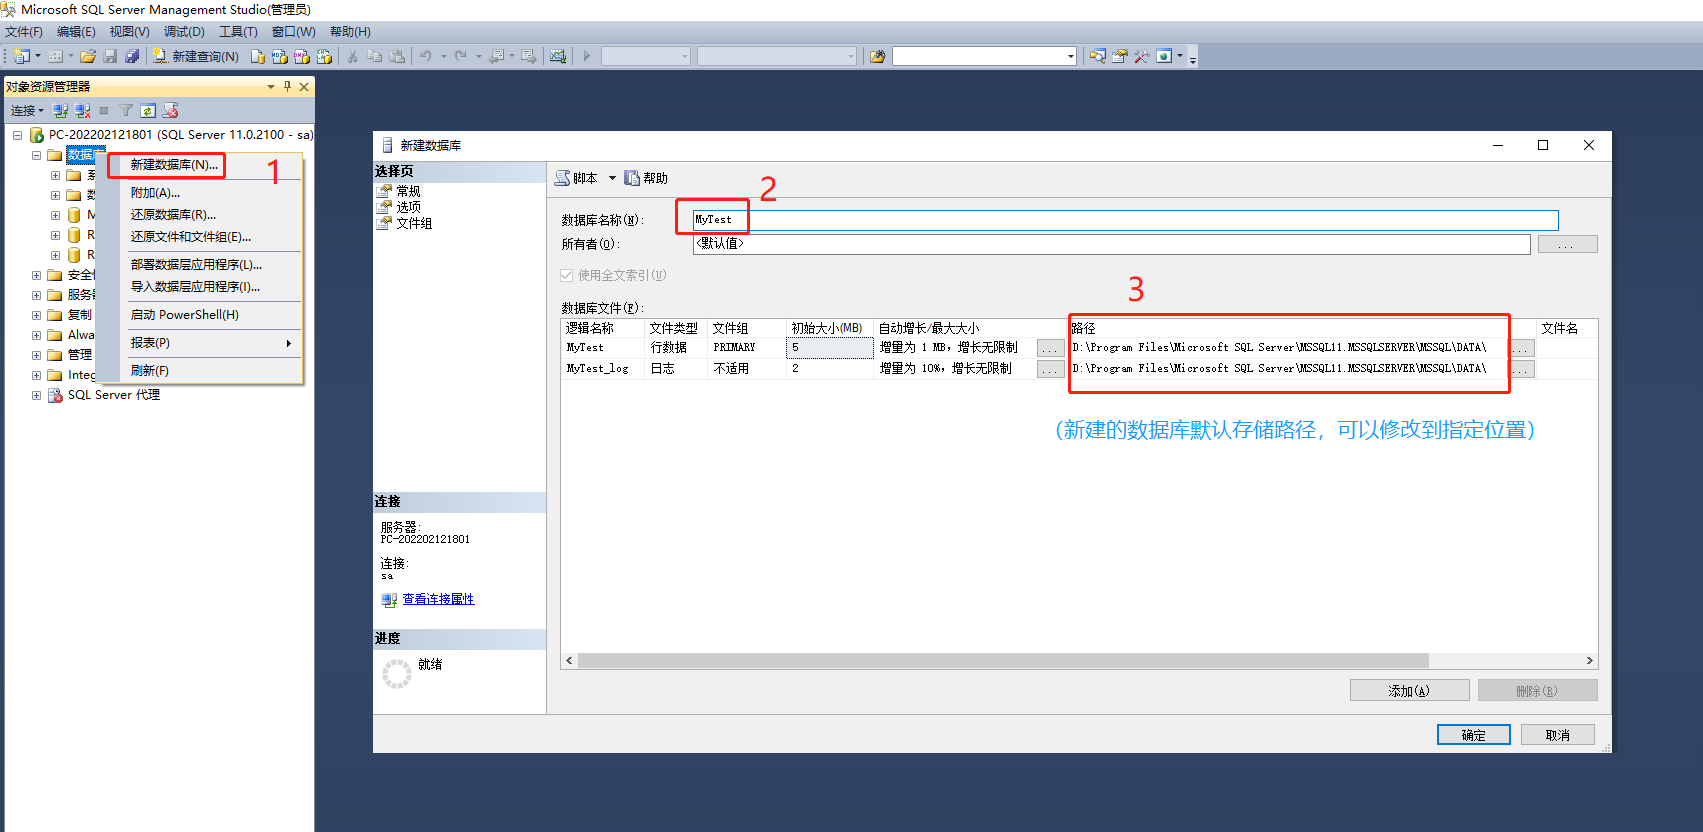Click the hammer and wrench toolbox icon

pyautogui.click(x=1141, y=56)
